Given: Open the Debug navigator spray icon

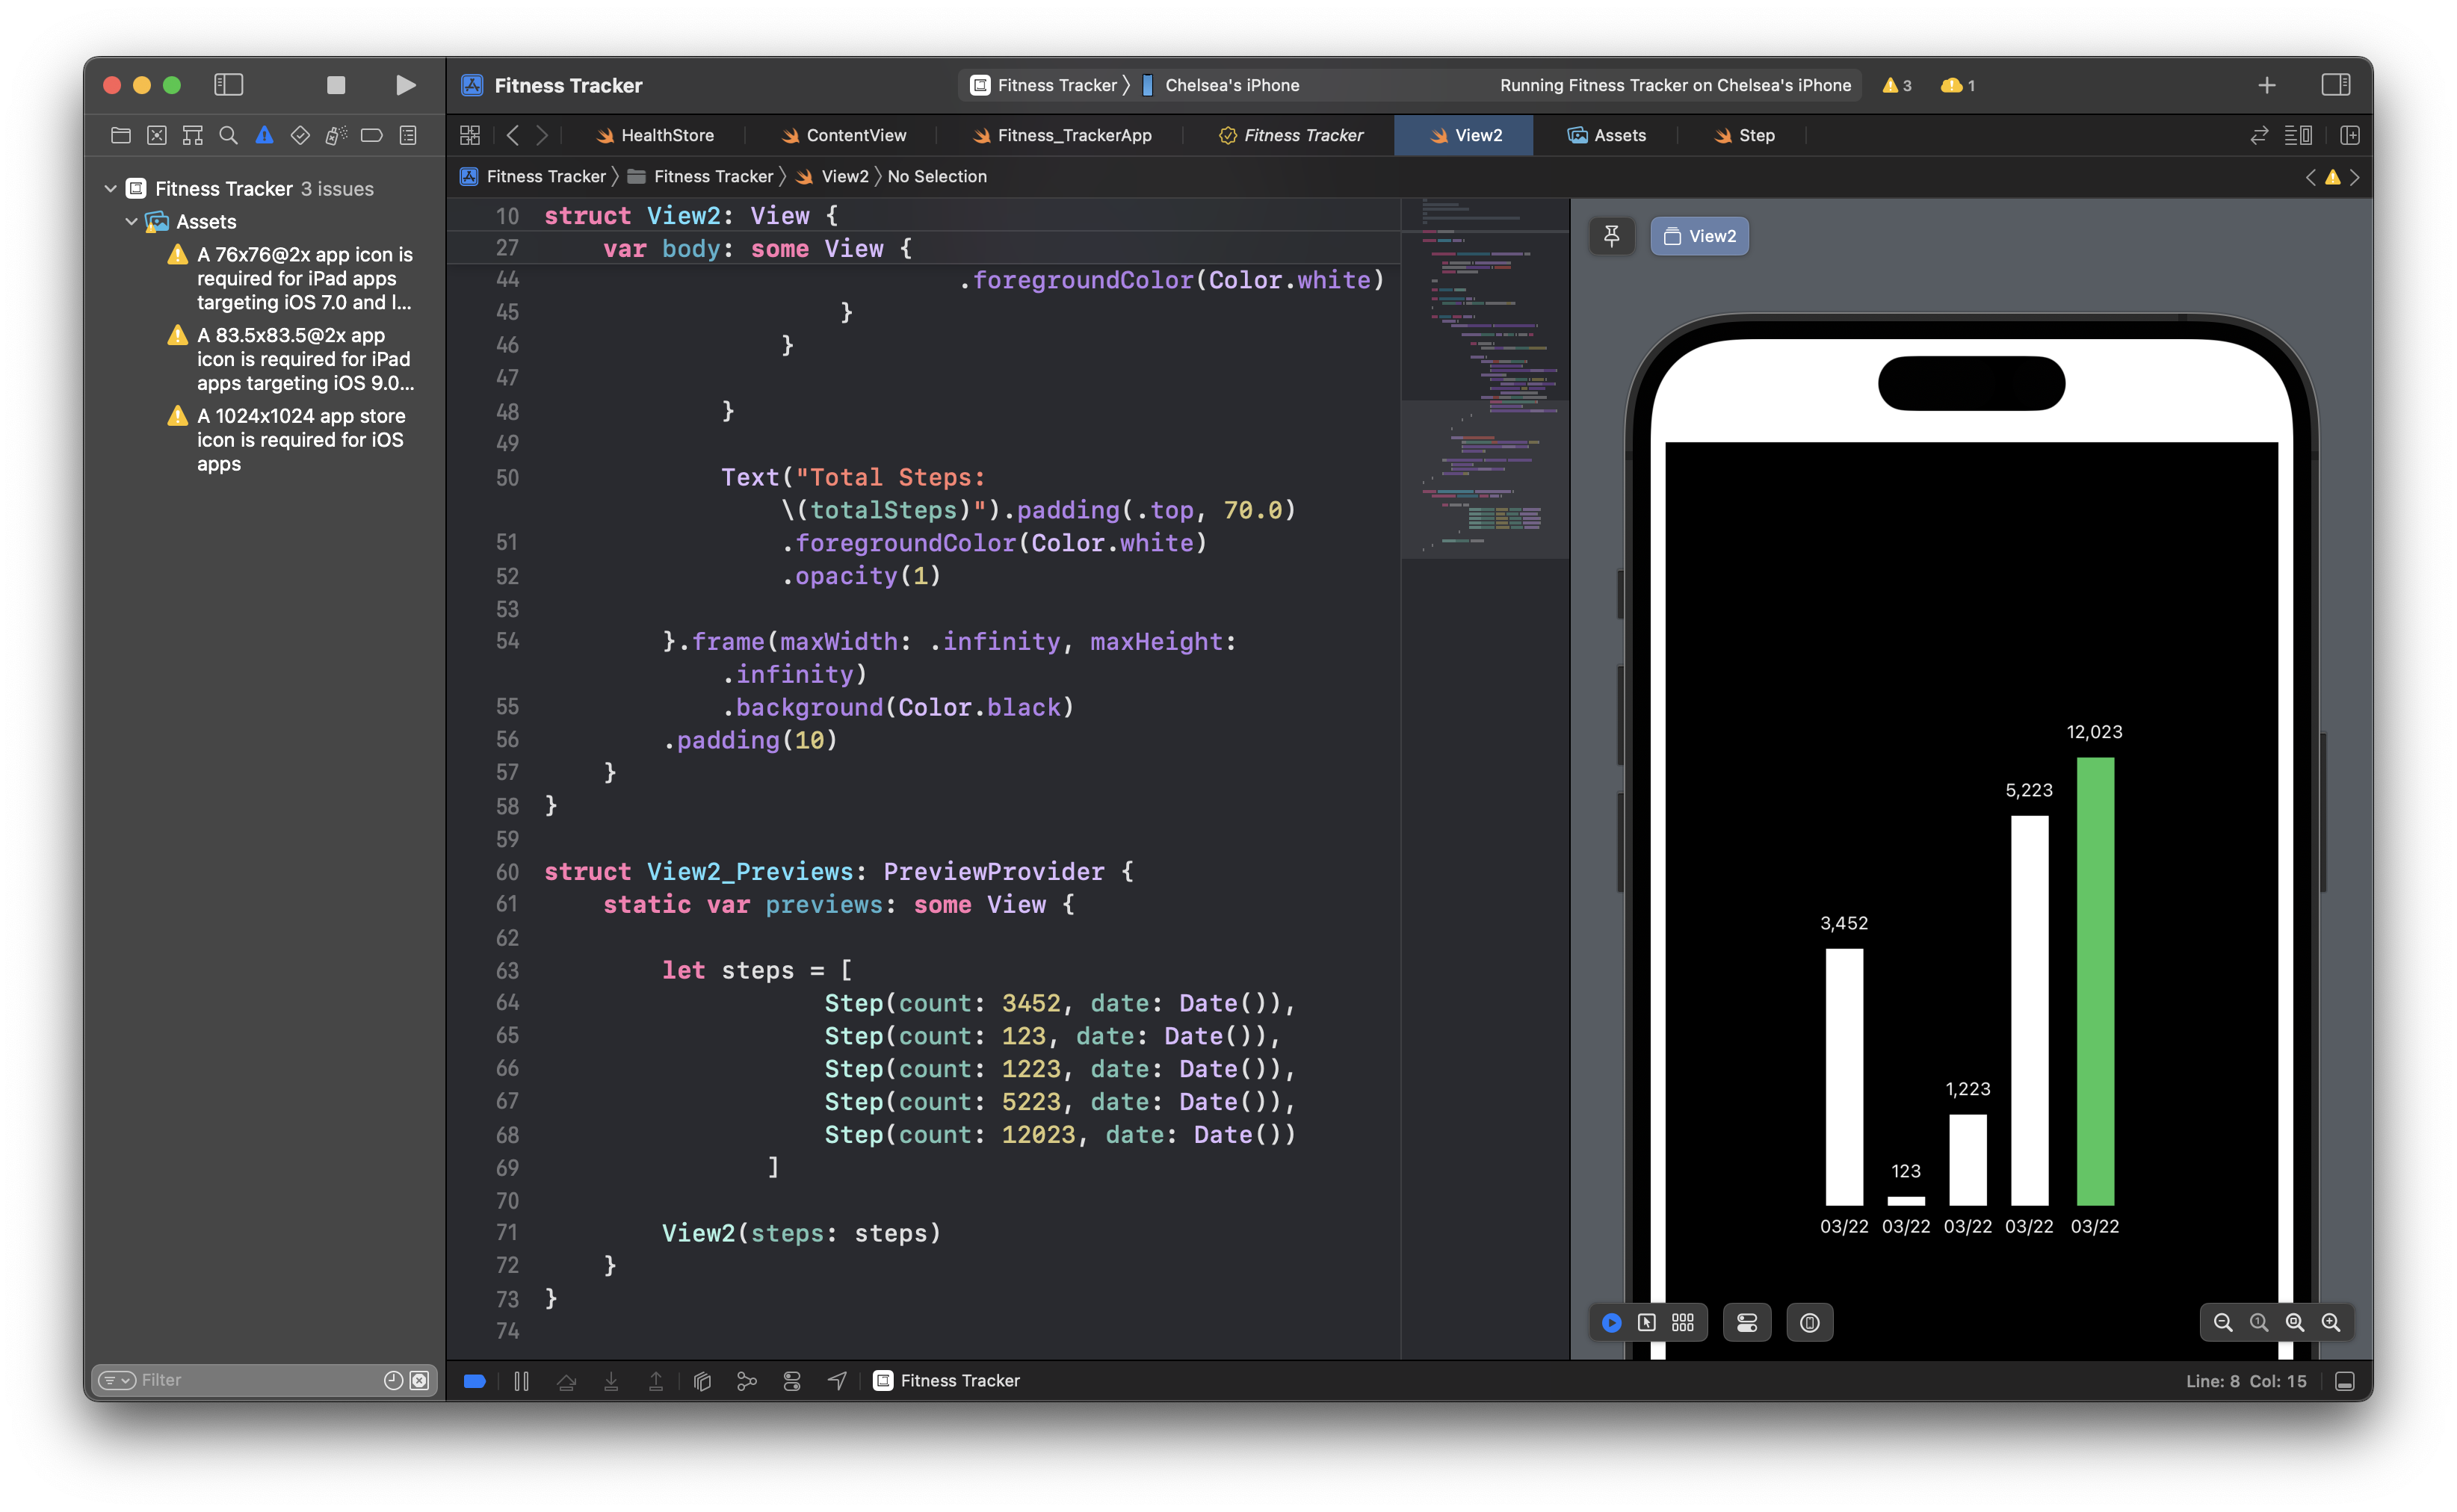Looking at the screenshot, I should (x=336, y=135).
